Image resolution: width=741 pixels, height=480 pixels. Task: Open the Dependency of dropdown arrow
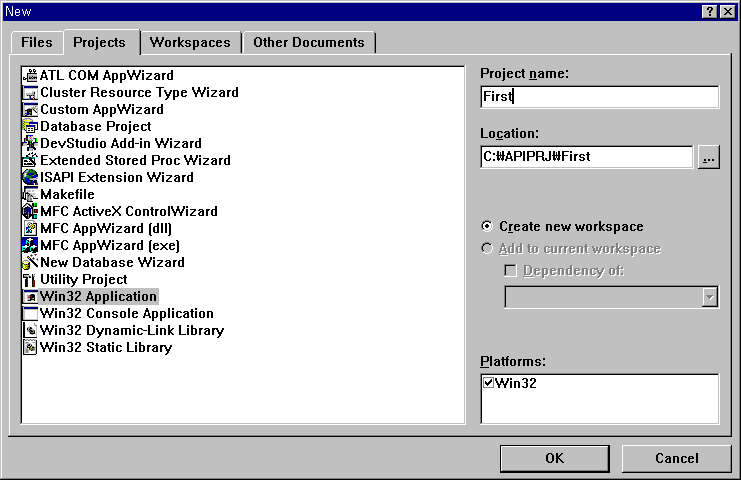(709, 297)
